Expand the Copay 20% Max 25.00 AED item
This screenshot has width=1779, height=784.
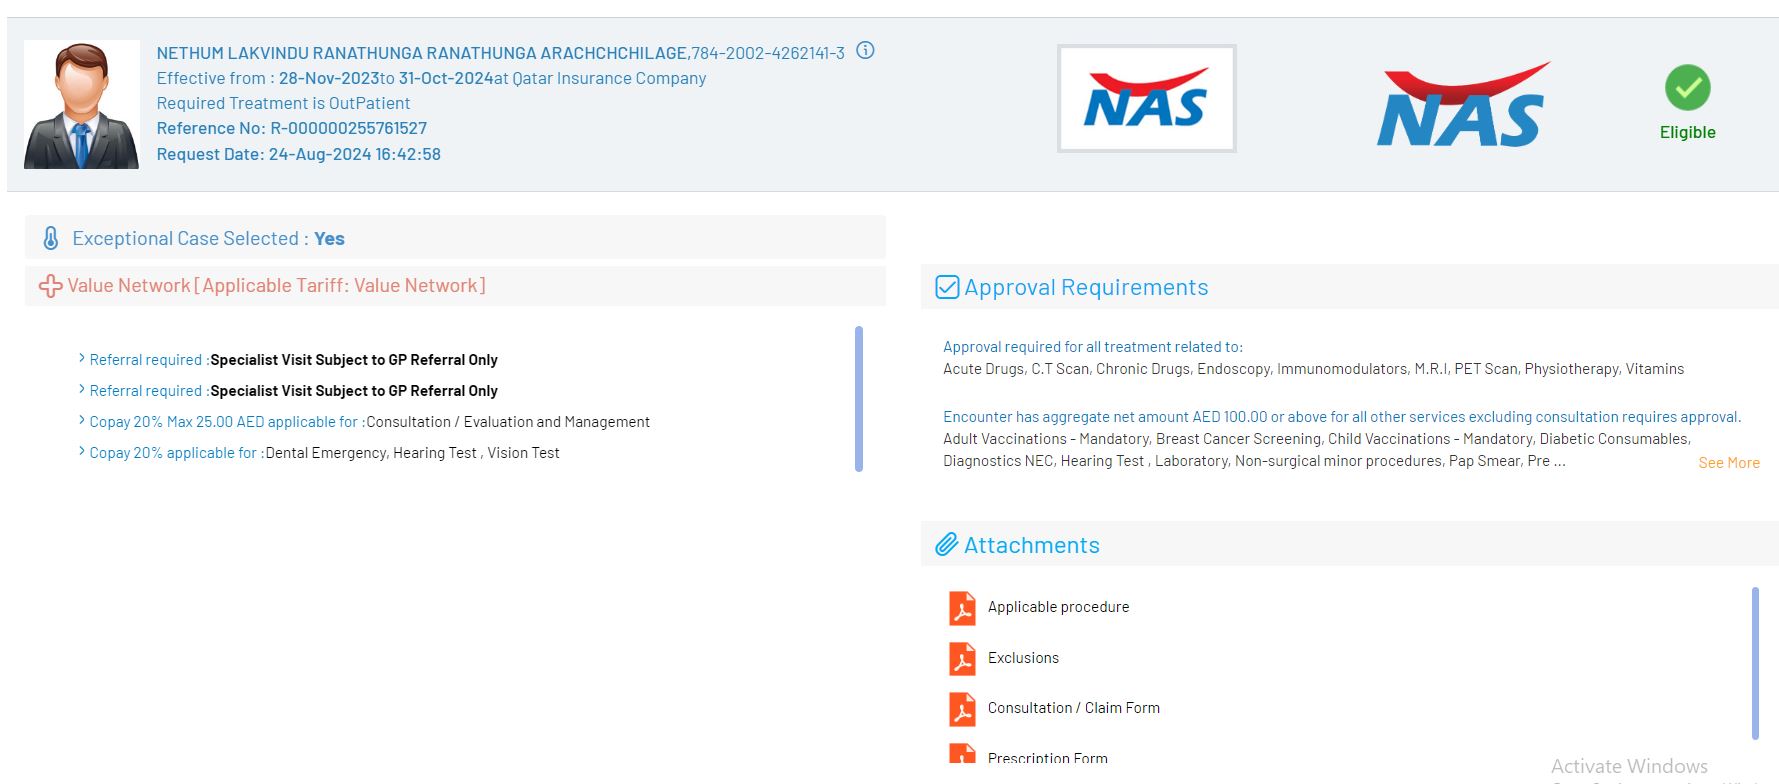[x=82, y=421]
